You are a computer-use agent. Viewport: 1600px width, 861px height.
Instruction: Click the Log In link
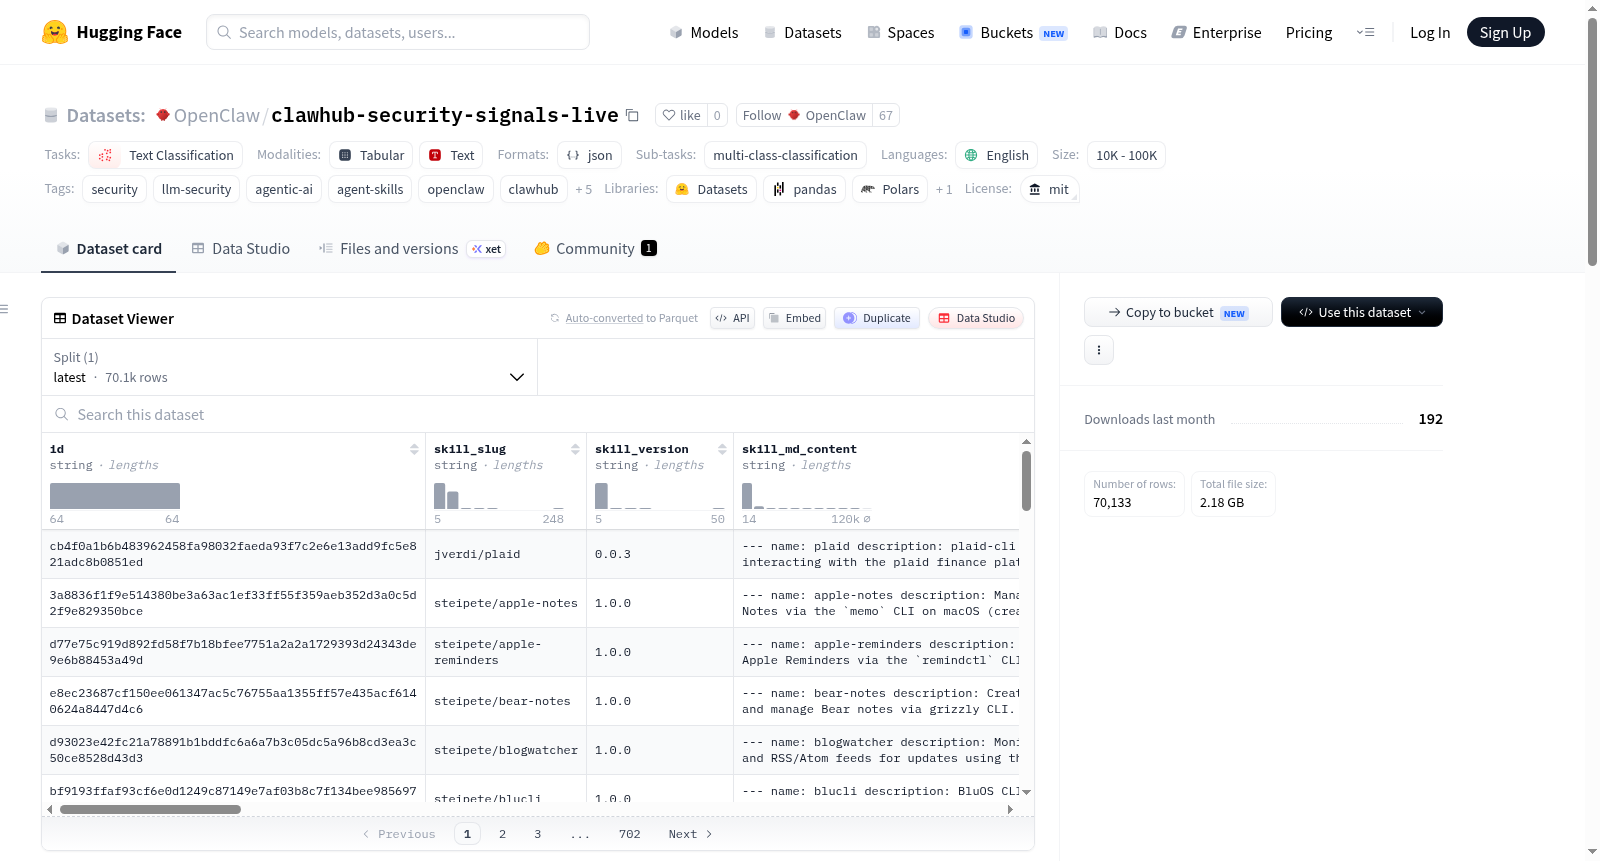pos(1430,32)
